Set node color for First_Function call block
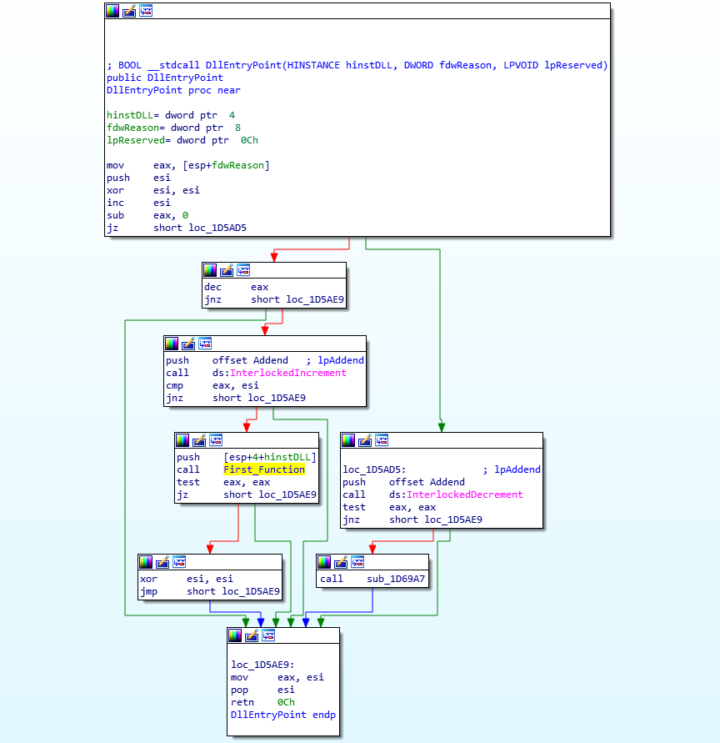 pyautogui.click(x=182, y=440)
